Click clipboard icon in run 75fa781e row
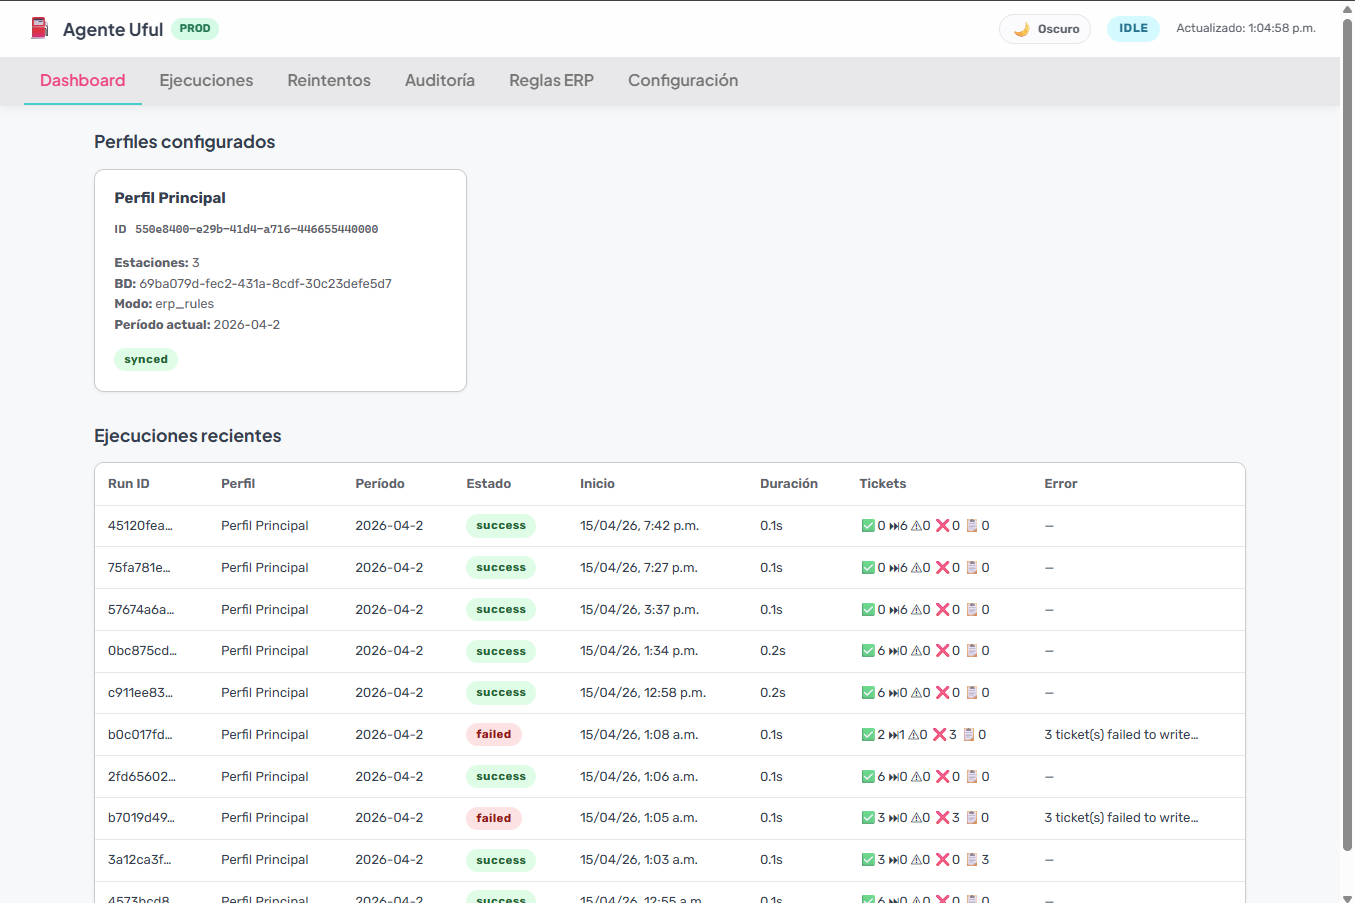The width and height of the screenshot is (1355, 903). 971,568
